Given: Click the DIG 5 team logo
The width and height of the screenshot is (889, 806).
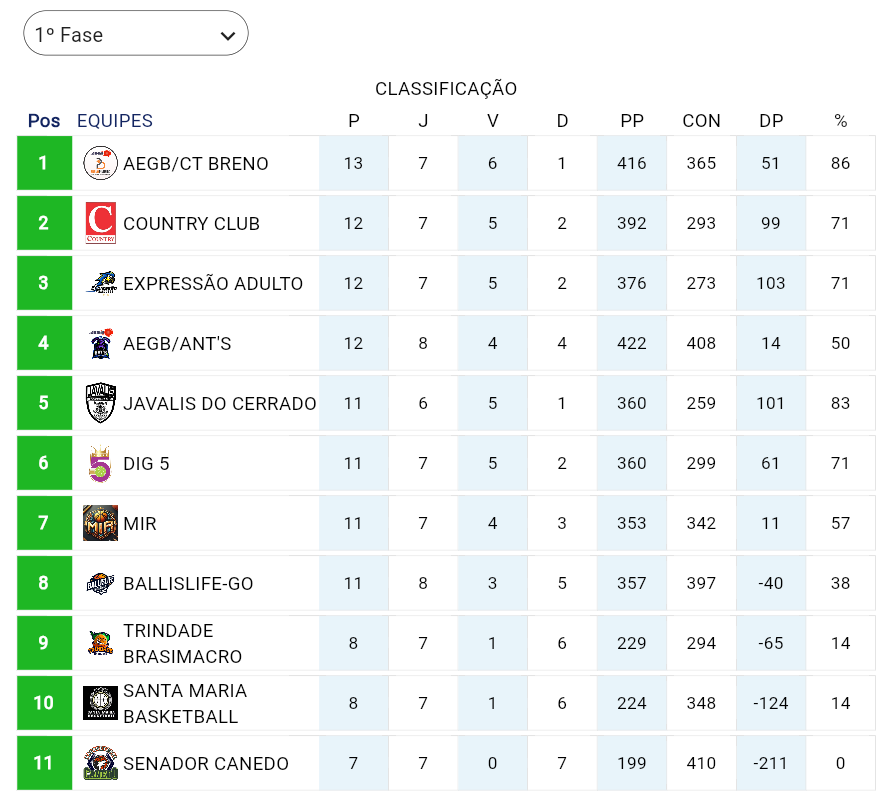Looking at the screenshot, I should coord(100,463).
